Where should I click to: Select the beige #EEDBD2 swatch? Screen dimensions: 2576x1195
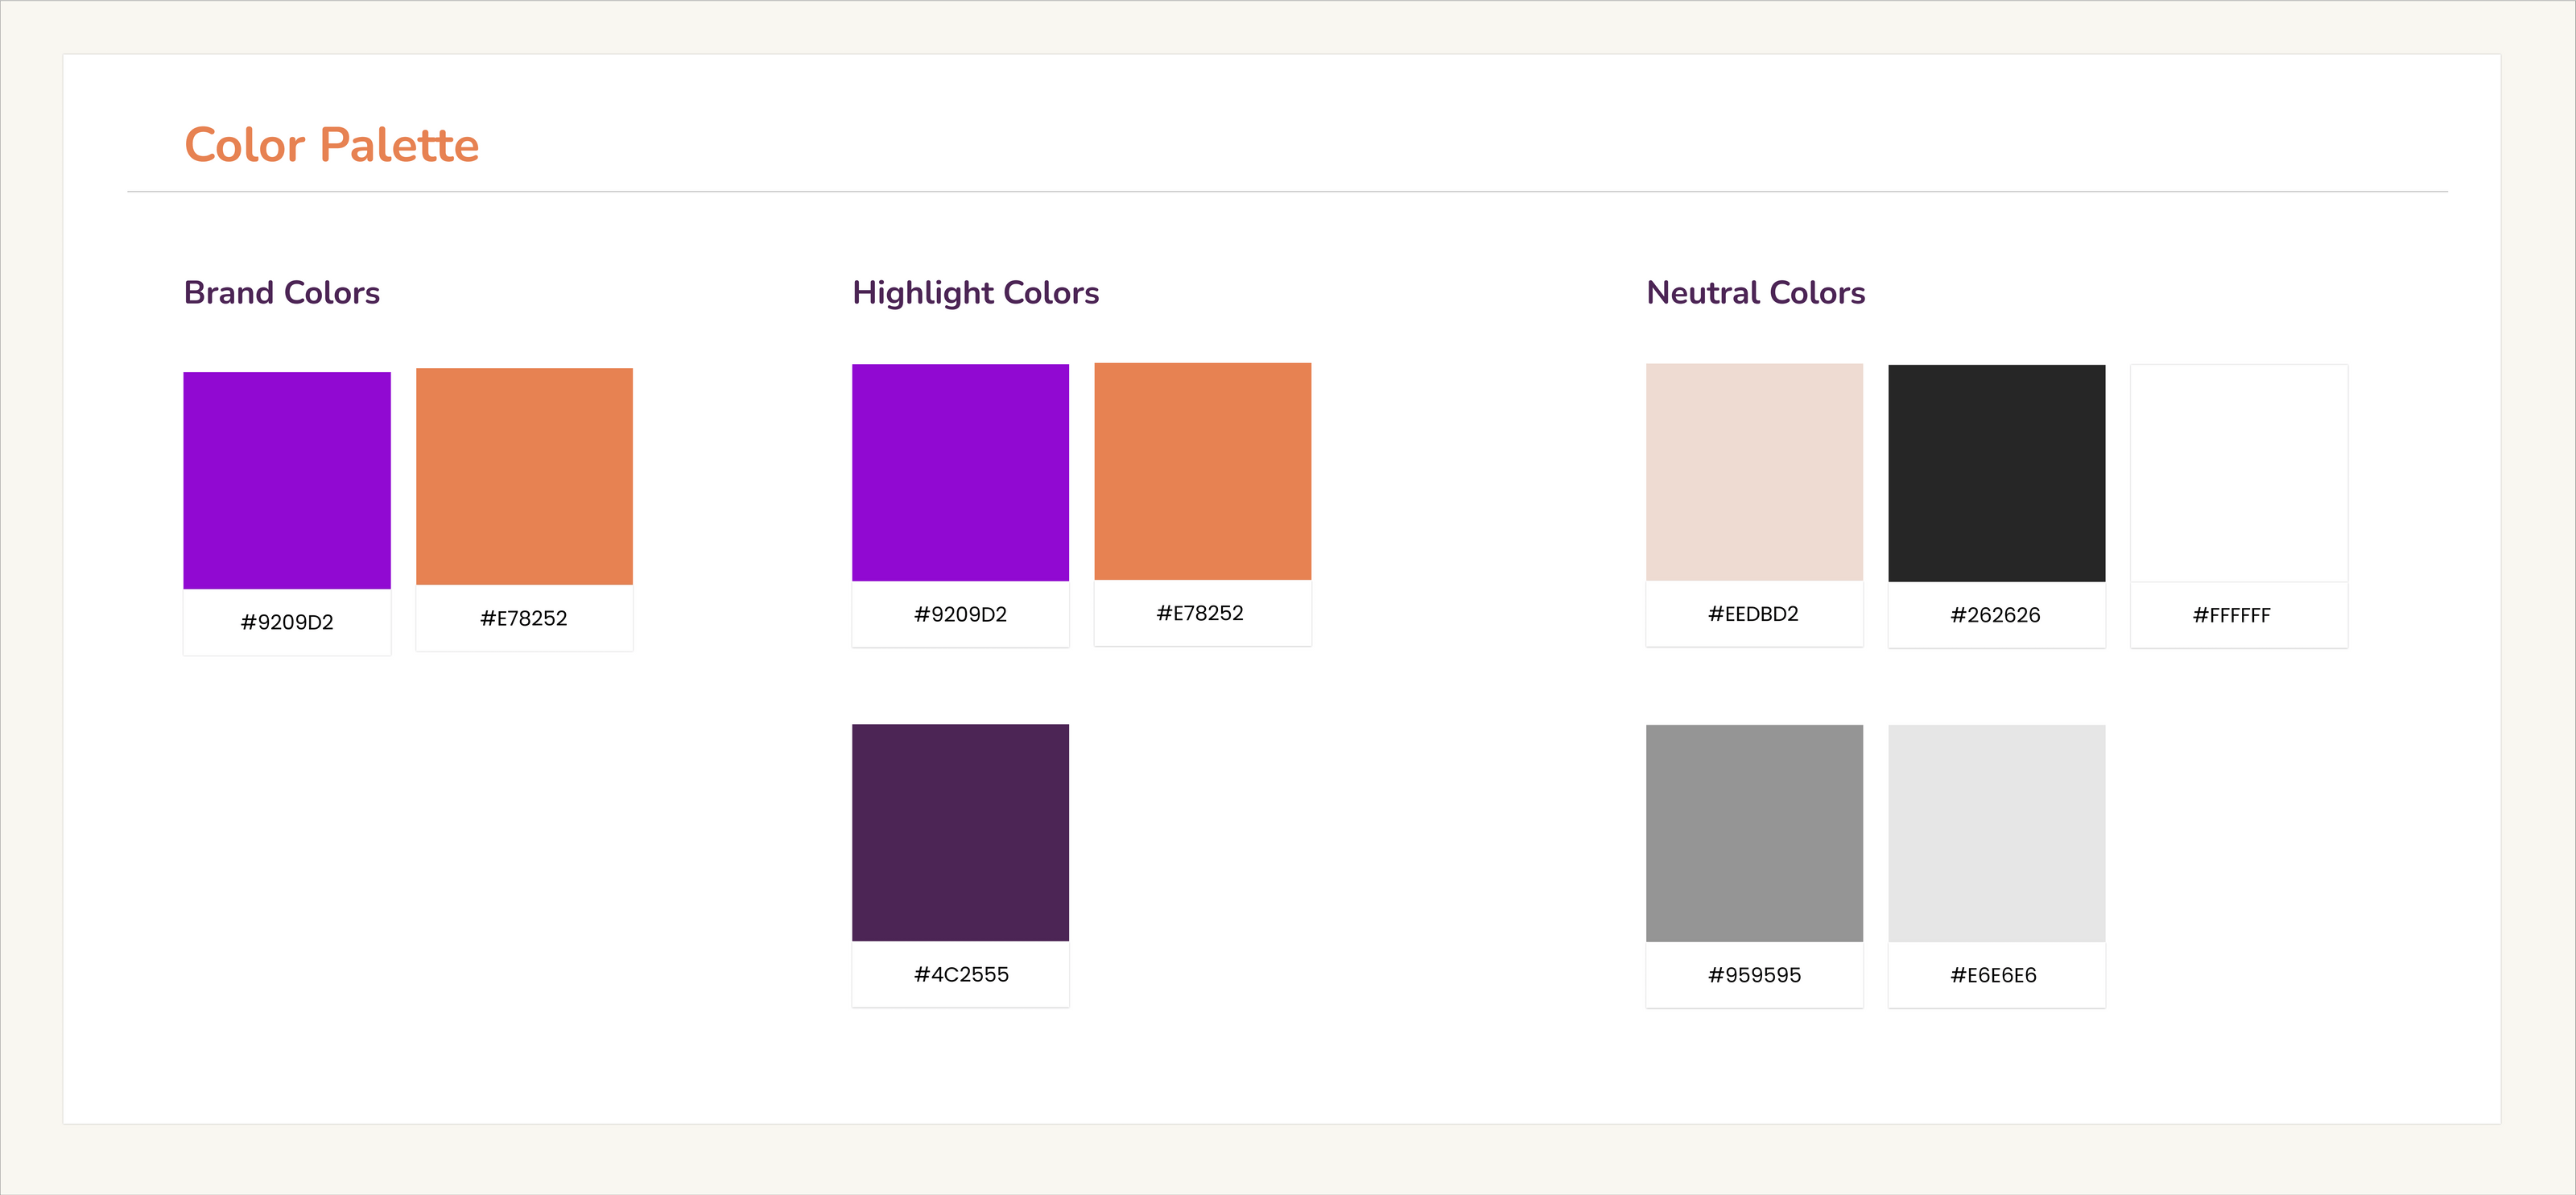1754,472
